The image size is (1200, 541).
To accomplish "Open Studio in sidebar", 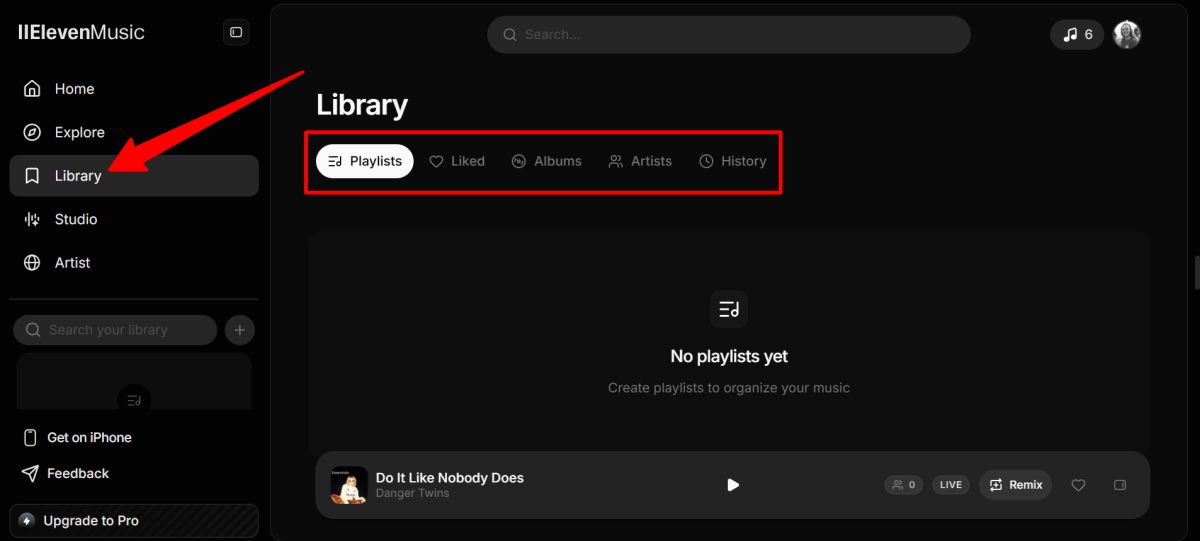I will [134, 219].
